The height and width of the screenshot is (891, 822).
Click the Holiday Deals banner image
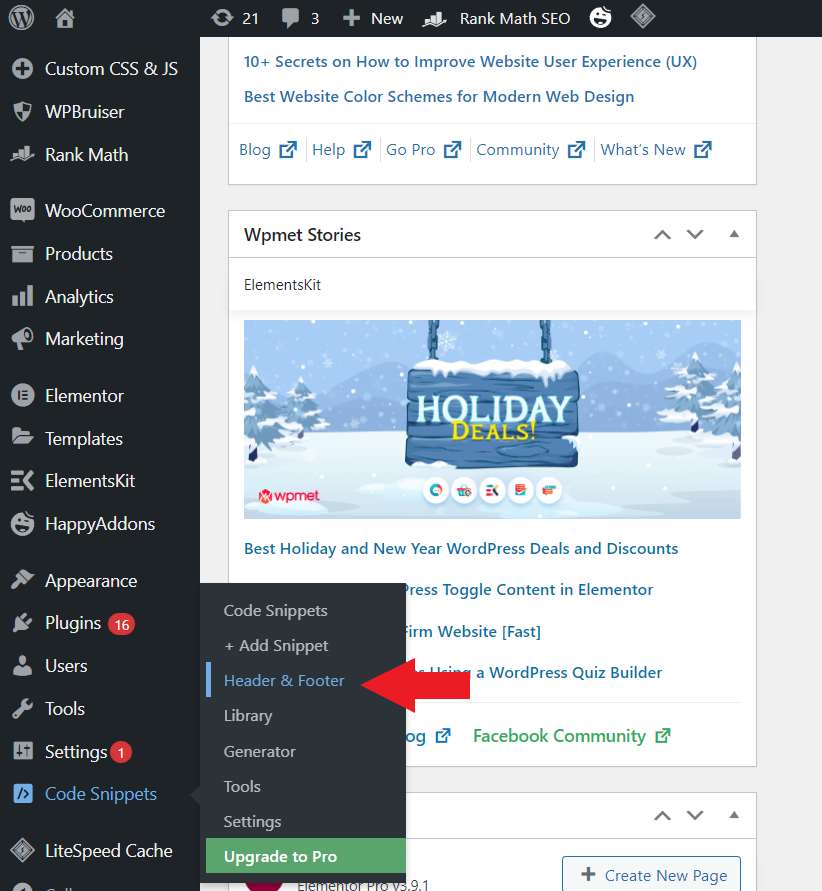(x=492, y=419)
